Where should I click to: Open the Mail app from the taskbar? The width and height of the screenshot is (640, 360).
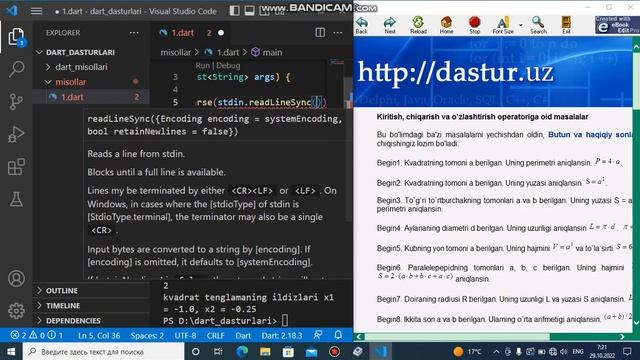tap(311, 351)
